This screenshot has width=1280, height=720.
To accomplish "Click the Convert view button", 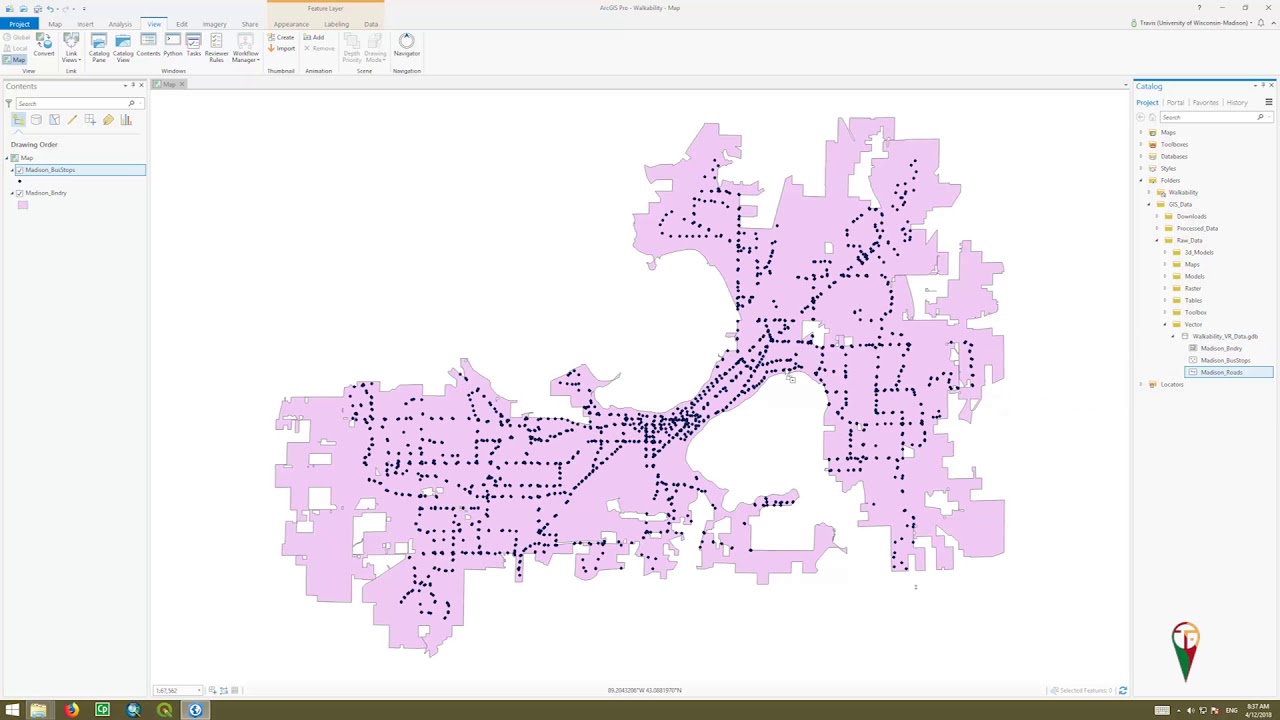I will click(x=44, y=45).
